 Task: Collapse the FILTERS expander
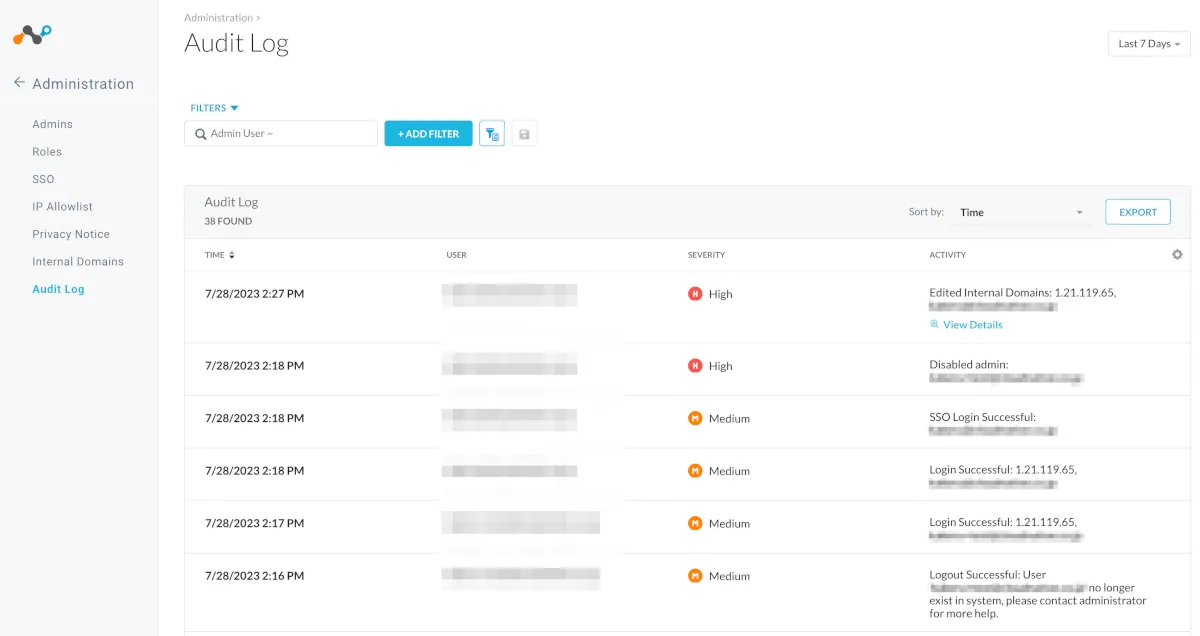click(x=214, y=108)
